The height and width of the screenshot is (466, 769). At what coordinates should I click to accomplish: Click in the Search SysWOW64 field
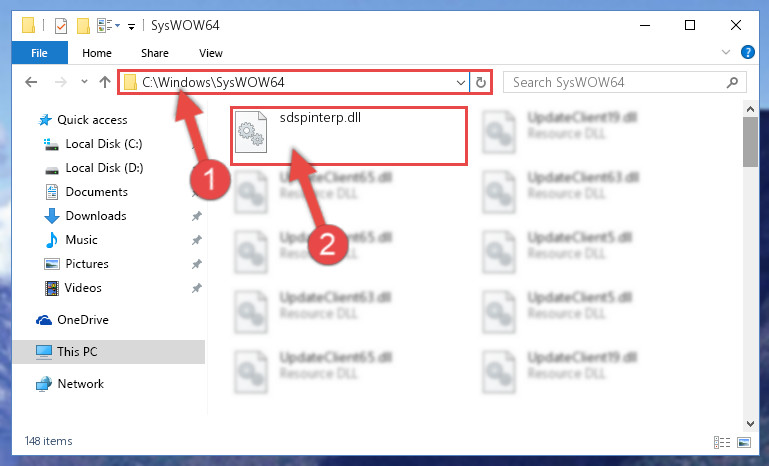(x=617, y=82)
